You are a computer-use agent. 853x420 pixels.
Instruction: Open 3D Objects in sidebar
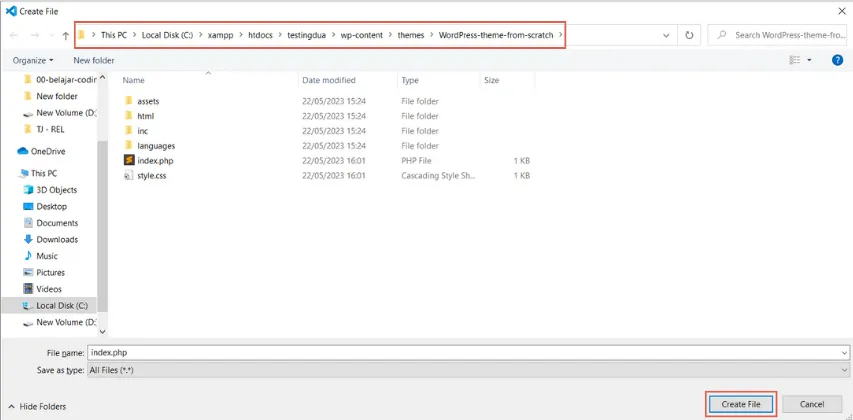(x=50, y=190)
